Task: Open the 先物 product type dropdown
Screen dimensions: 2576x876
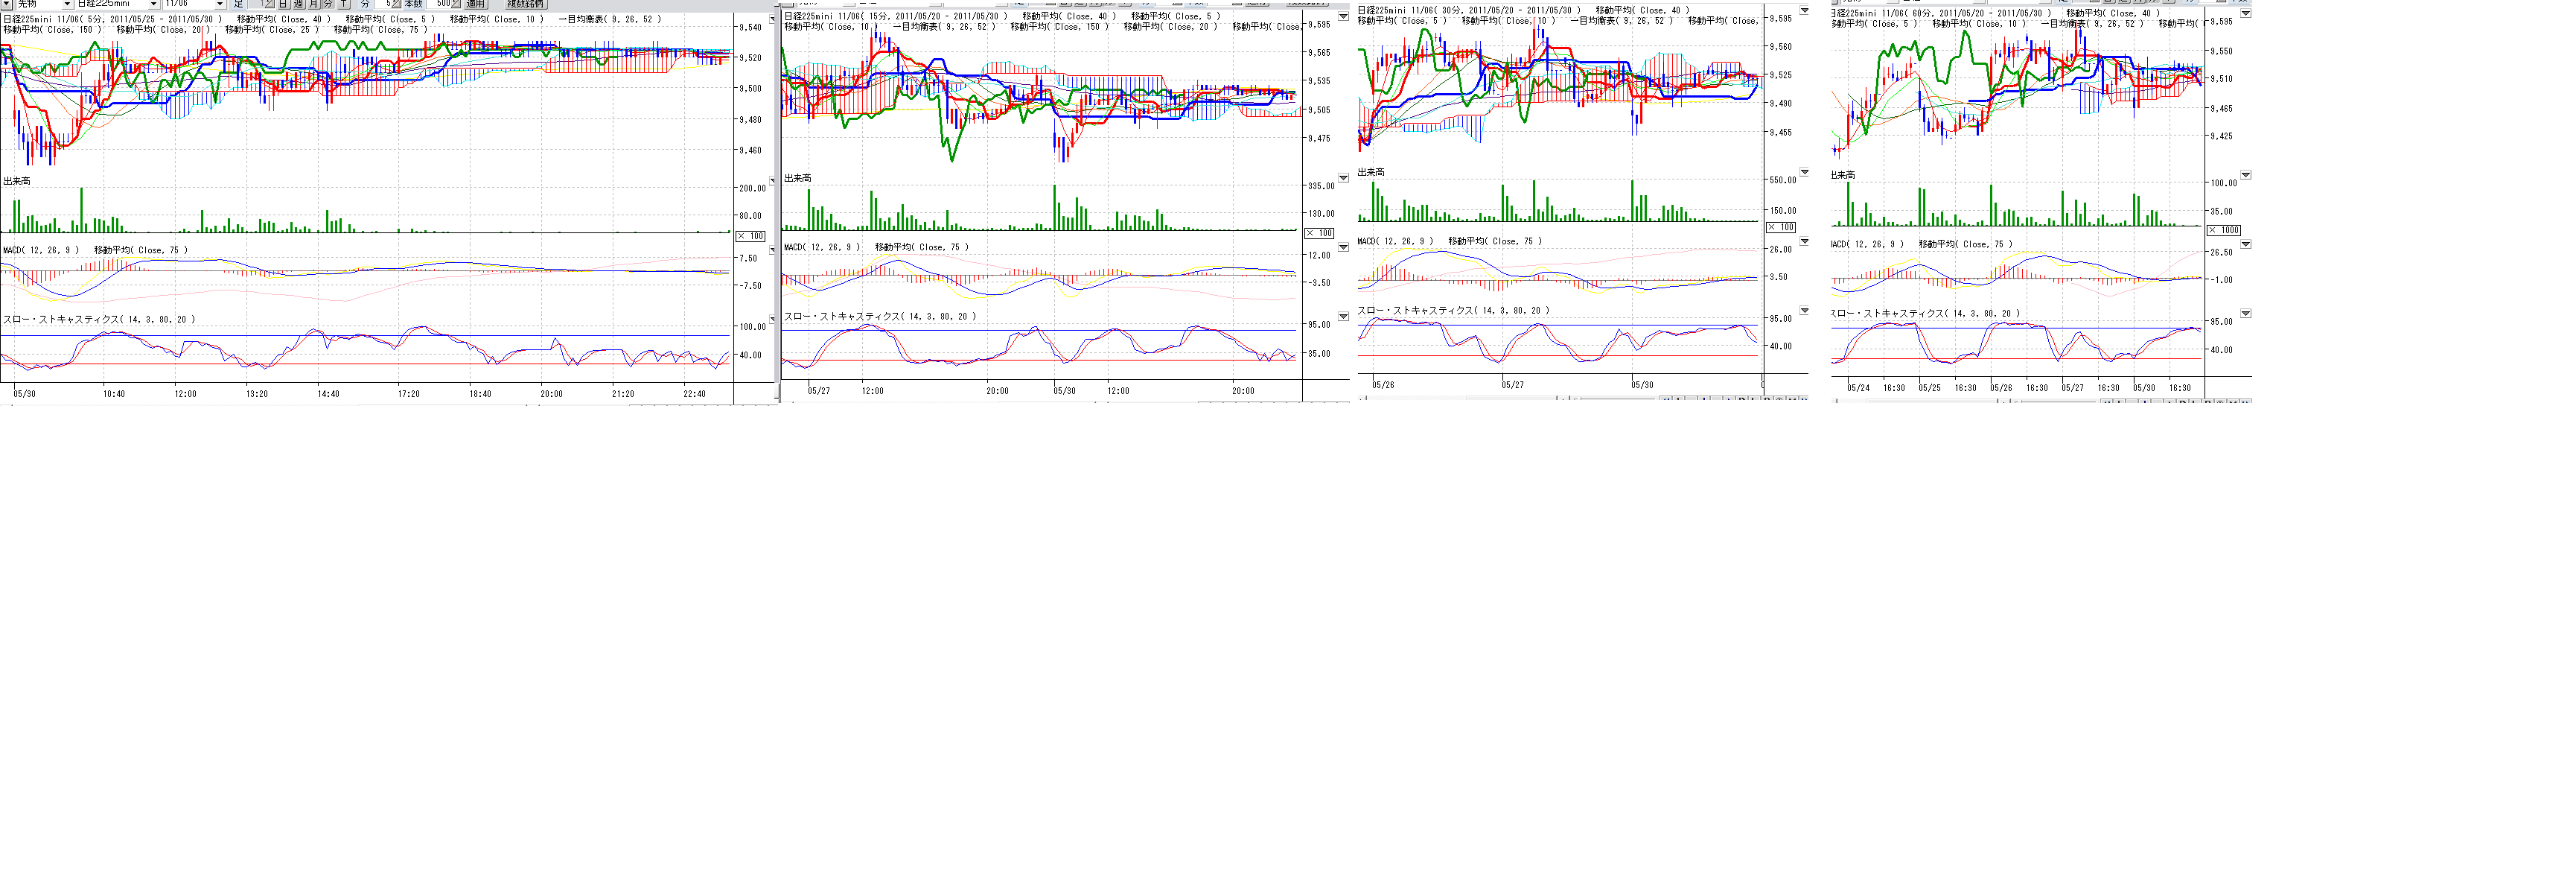Action: [67, 4]
